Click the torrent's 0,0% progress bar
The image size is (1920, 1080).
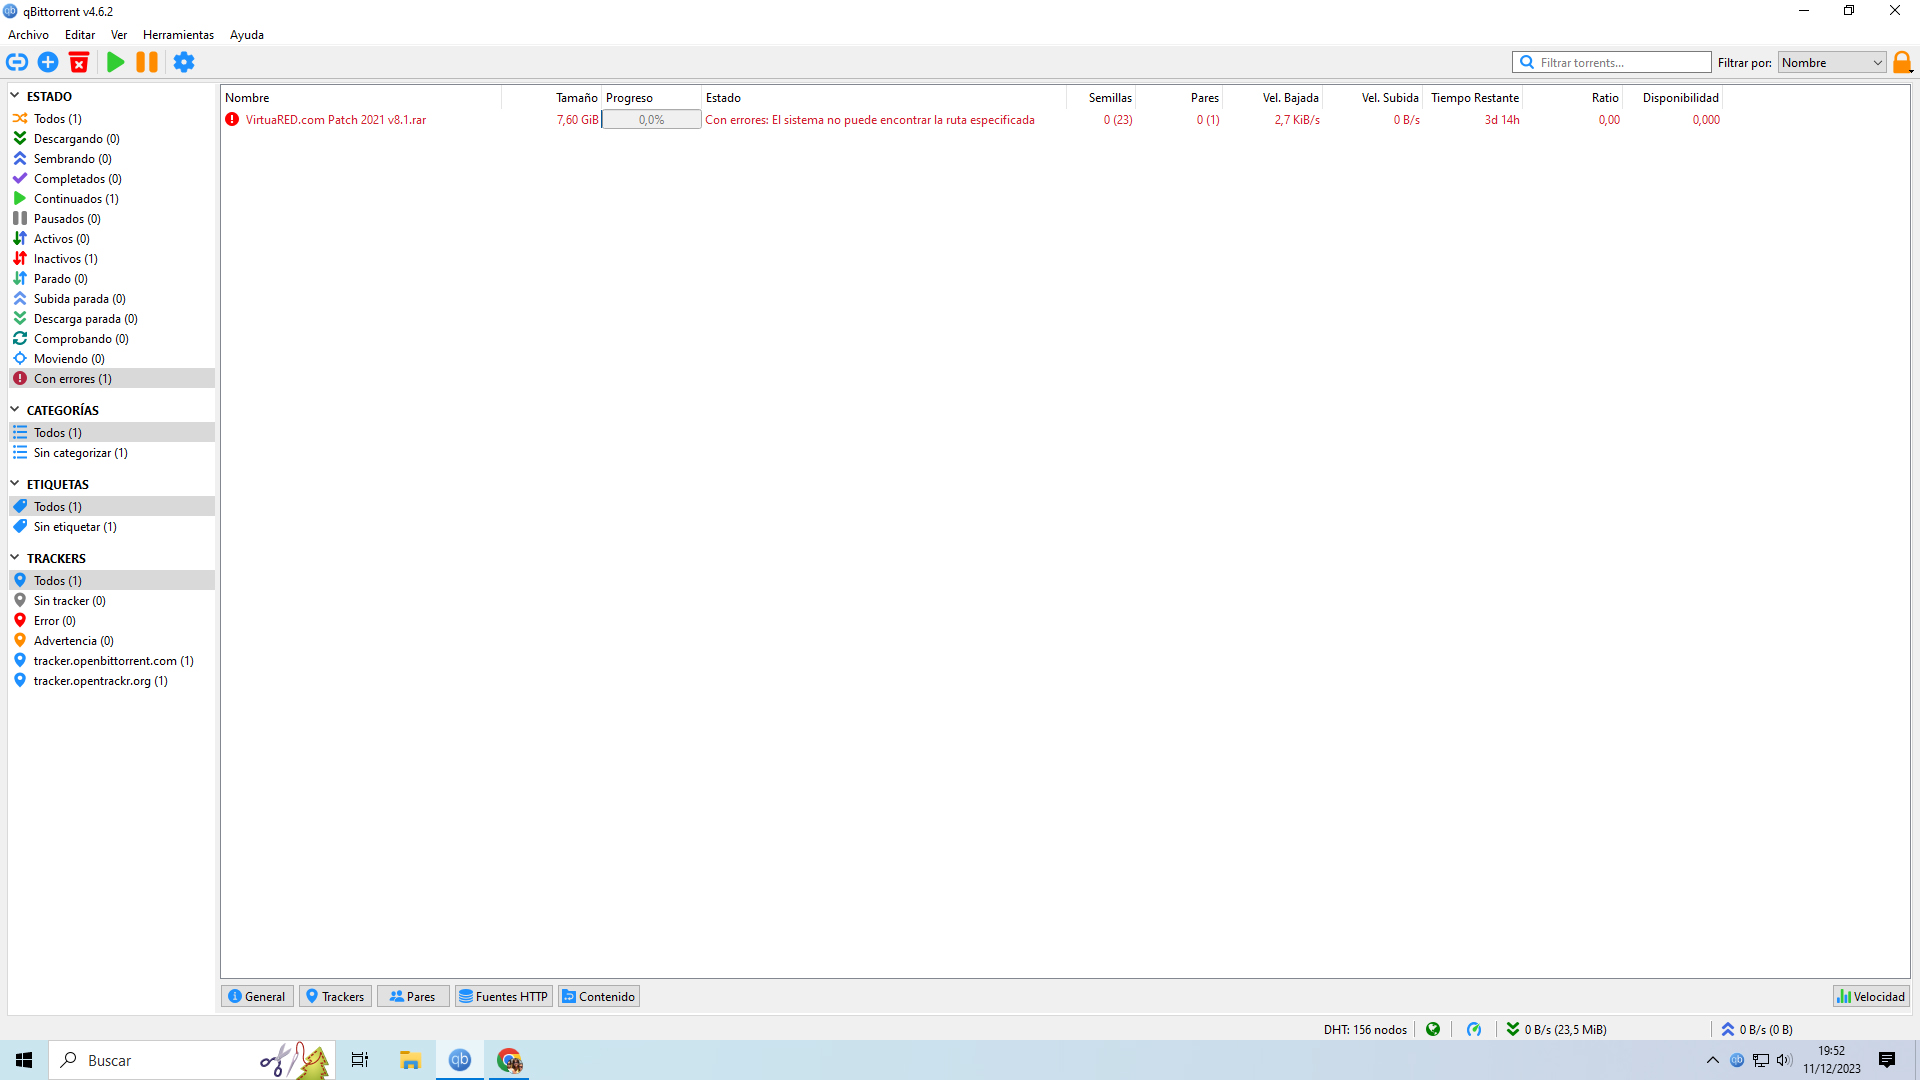[651, 120]
